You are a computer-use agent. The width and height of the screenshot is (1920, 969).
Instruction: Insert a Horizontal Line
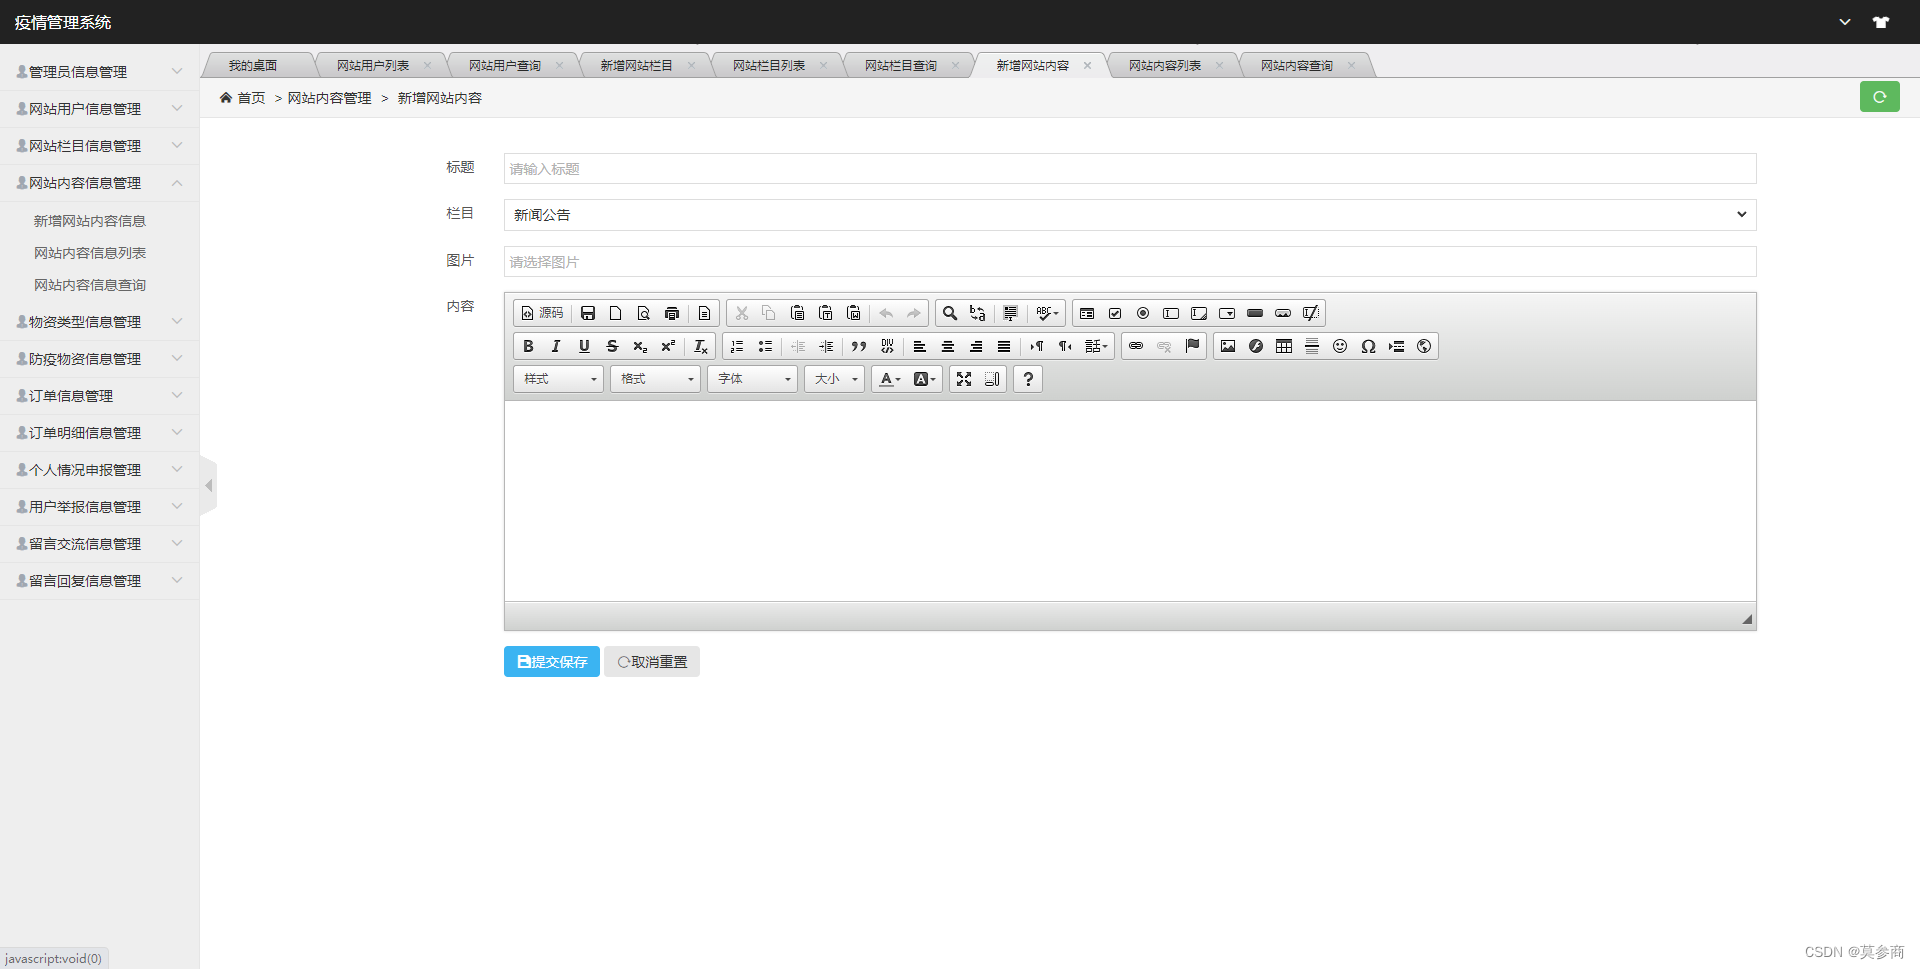coord(1312,346)
